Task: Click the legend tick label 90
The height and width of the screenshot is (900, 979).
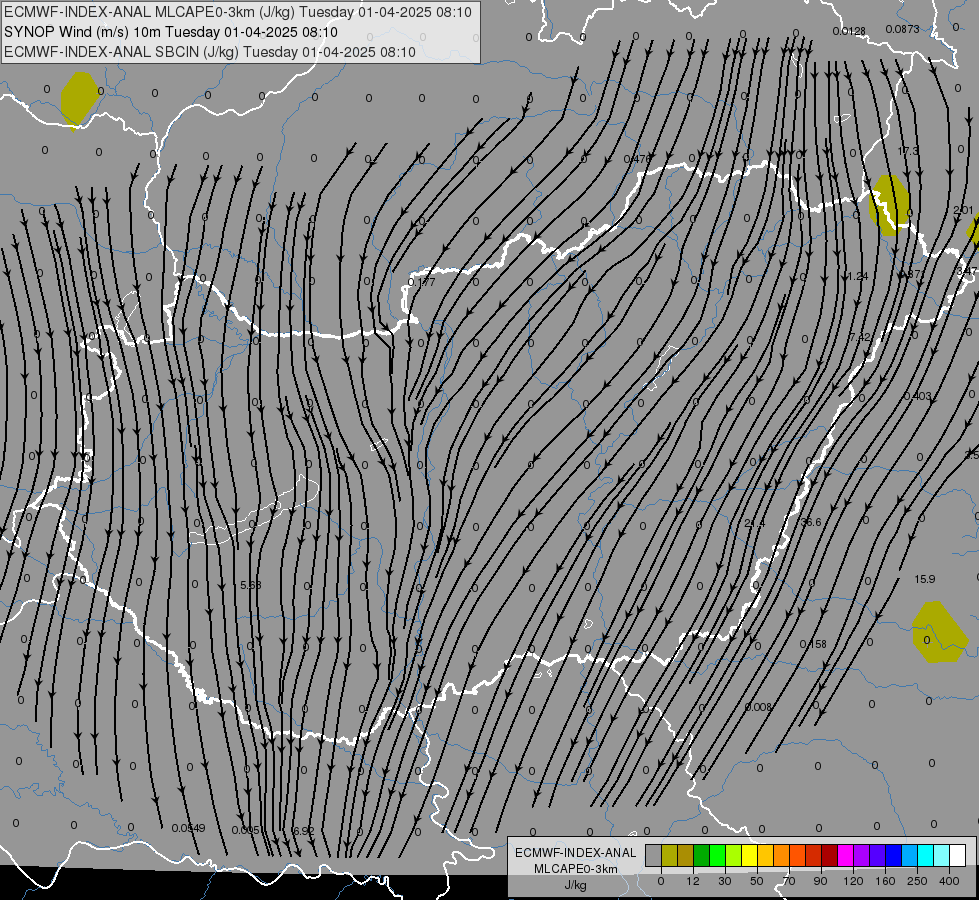Action: (x=821, y=881)
